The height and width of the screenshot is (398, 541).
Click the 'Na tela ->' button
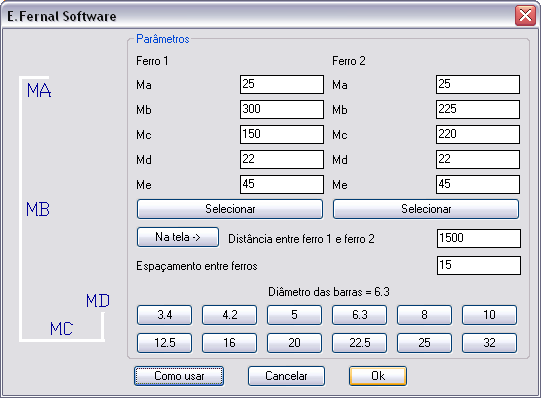178,237
